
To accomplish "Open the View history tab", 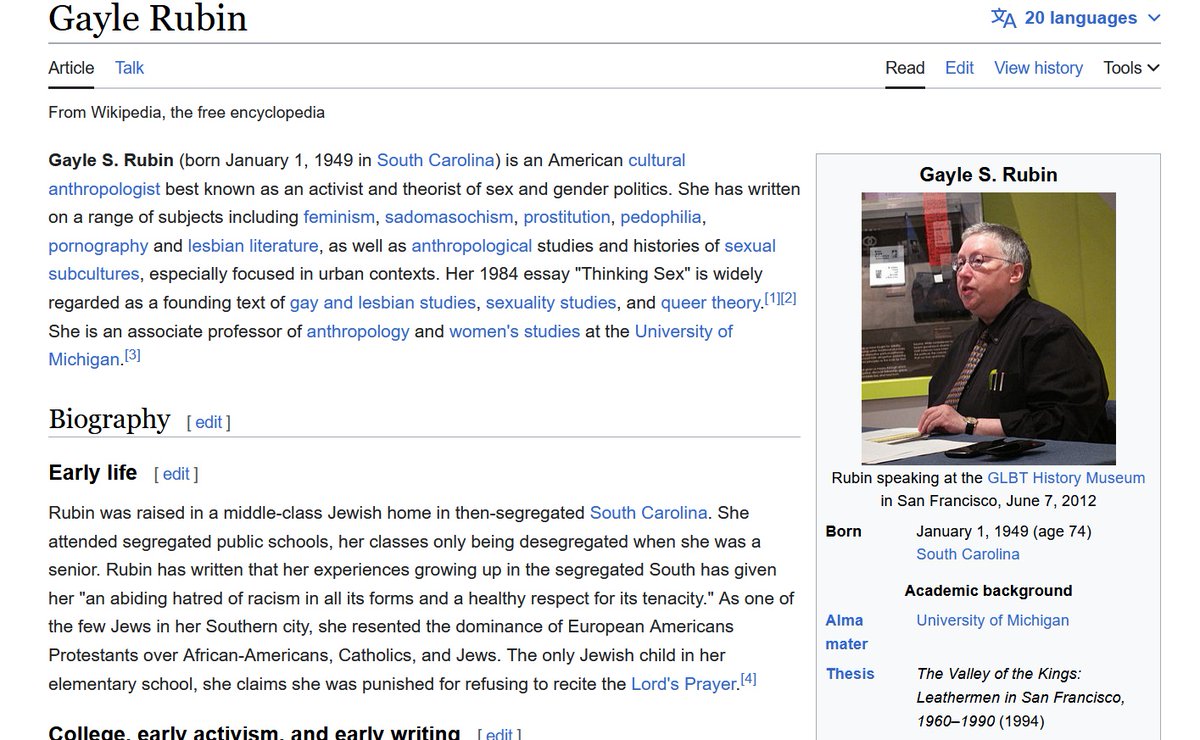I will [x=1038, y=68].
